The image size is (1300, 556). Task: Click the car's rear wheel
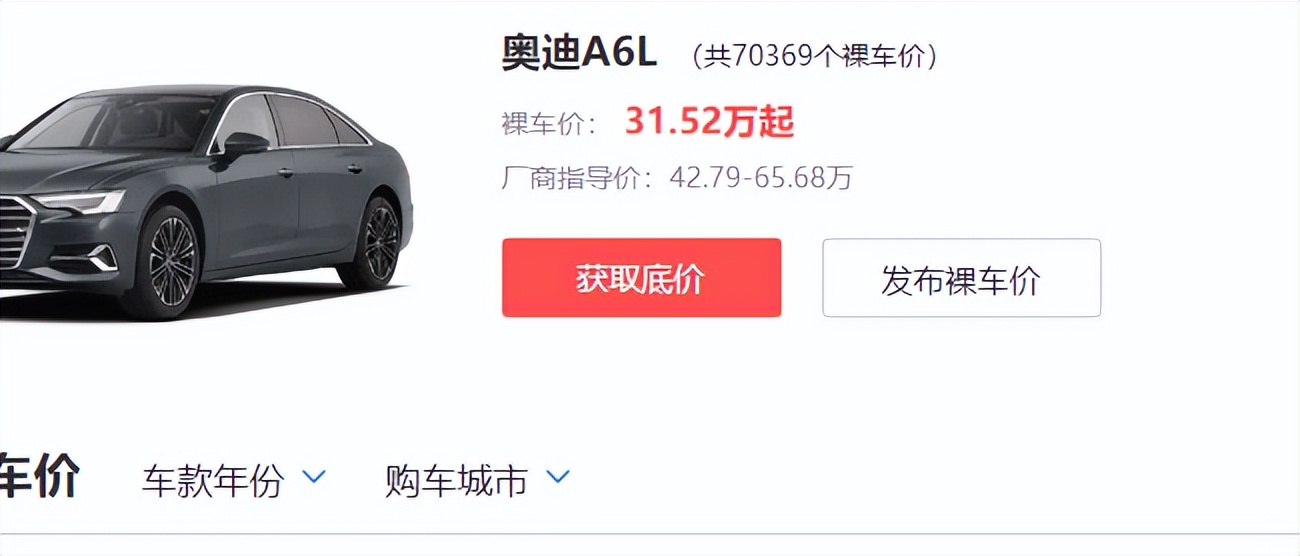click(379, 241)
